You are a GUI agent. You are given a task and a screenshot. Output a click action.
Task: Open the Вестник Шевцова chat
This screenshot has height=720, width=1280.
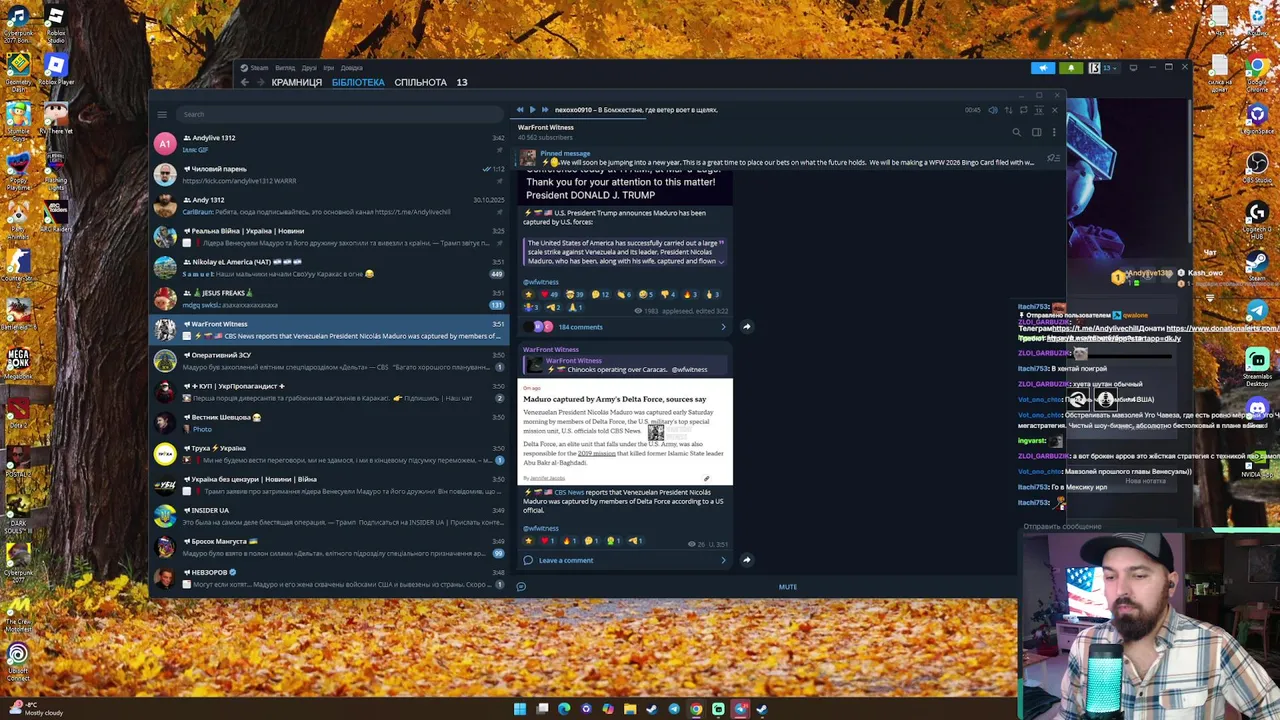coord(329,423)
